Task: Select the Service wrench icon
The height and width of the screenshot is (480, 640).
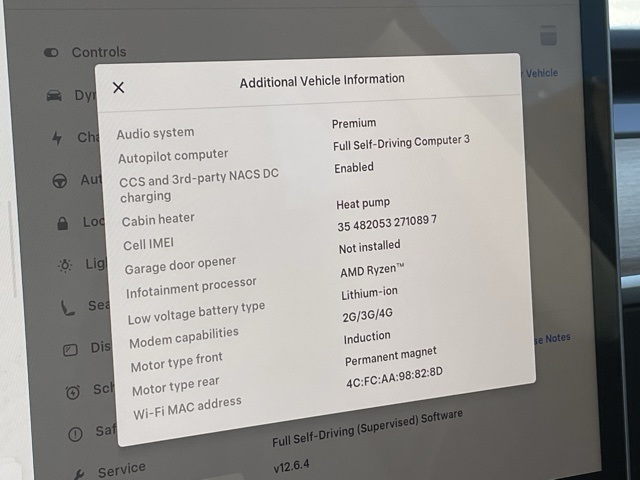Action: point(79,474)
